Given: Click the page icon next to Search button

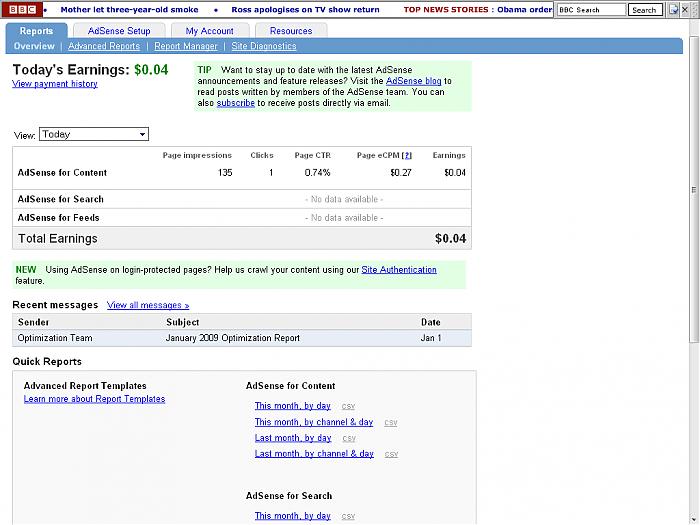Looking at the screenshot, I should click(673, 9).
